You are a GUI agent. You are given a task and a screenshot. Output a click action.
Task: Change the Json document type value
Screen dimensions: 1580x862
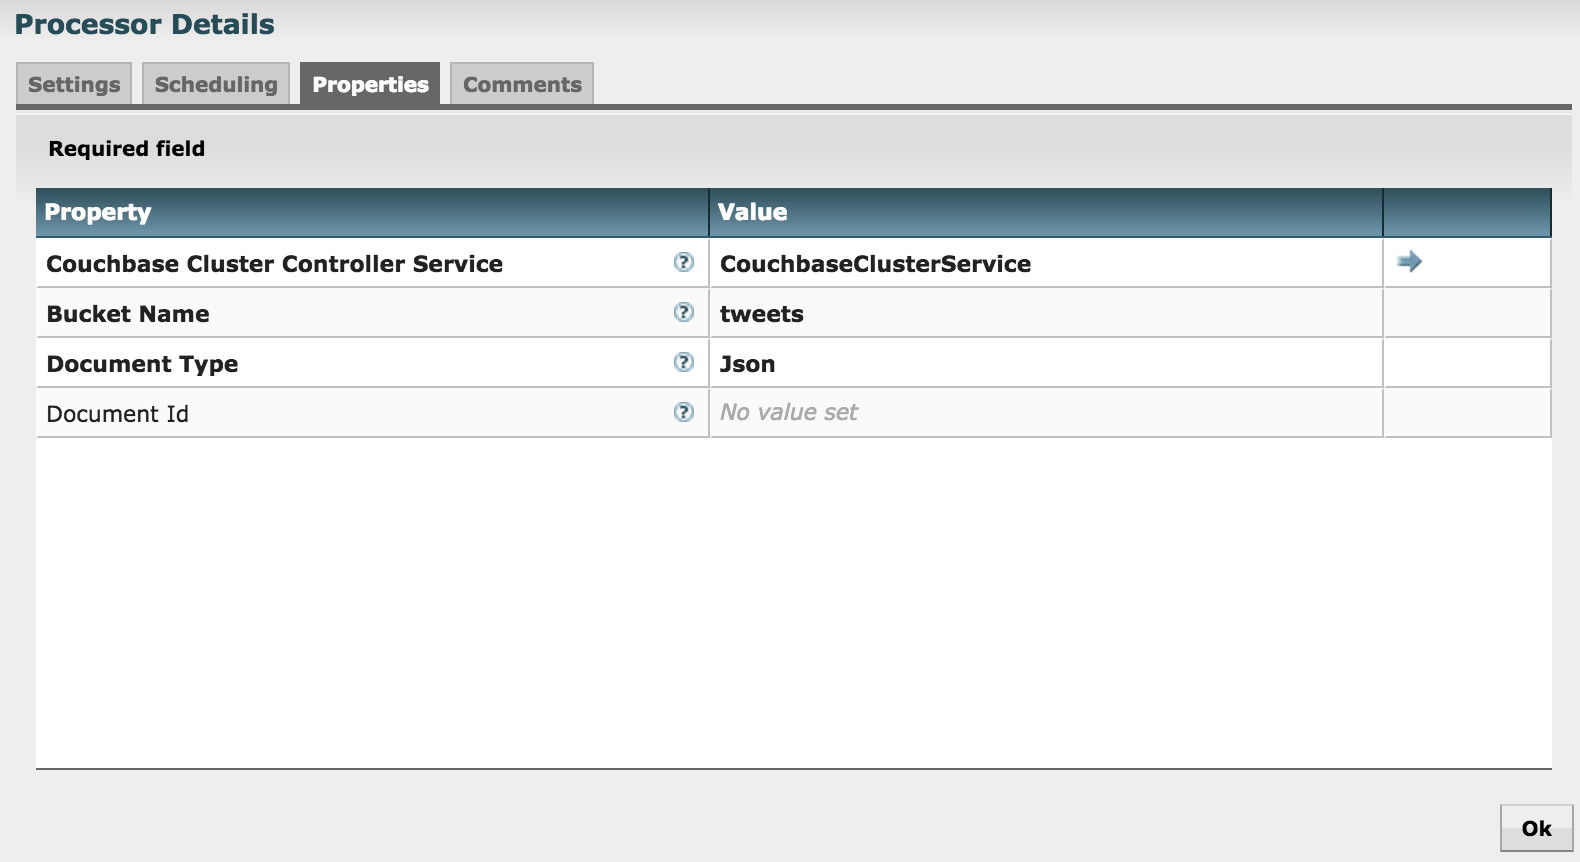tap(1046, 363)
